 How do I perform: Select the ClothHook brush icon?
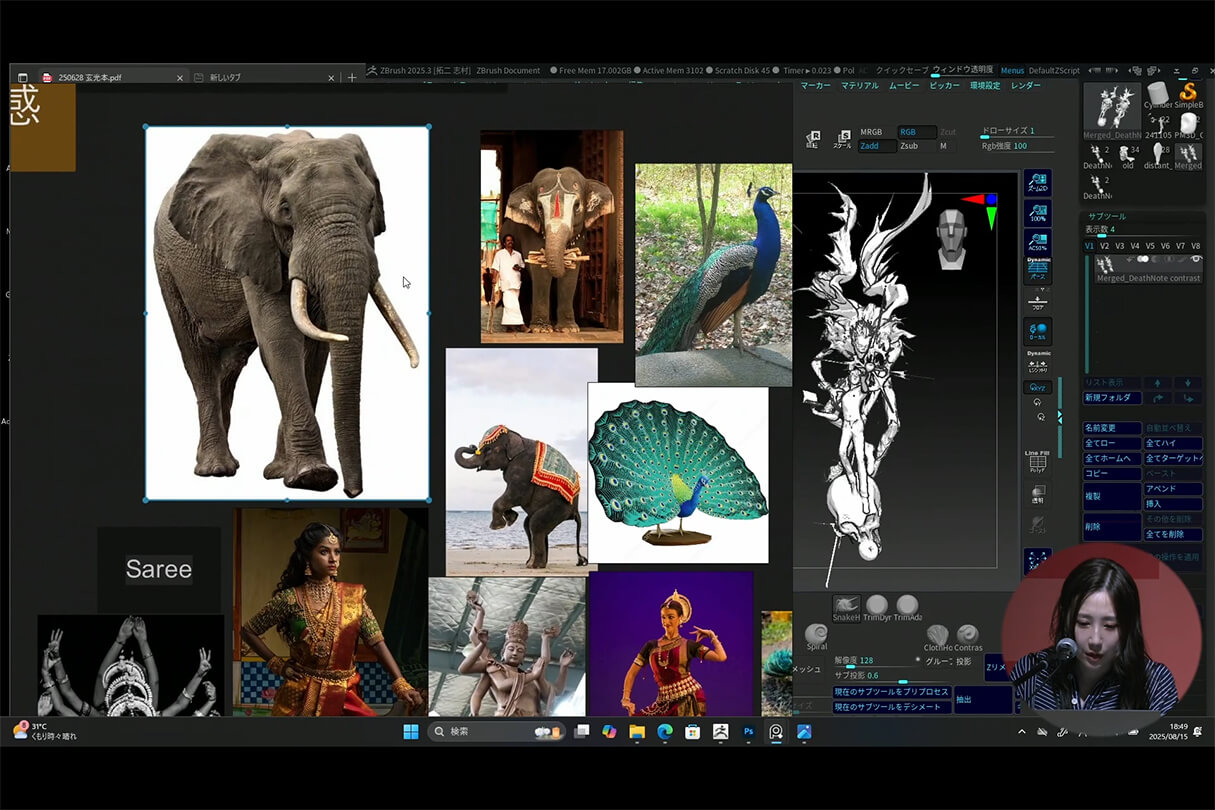pyautogui.click(x=937, y=635)
